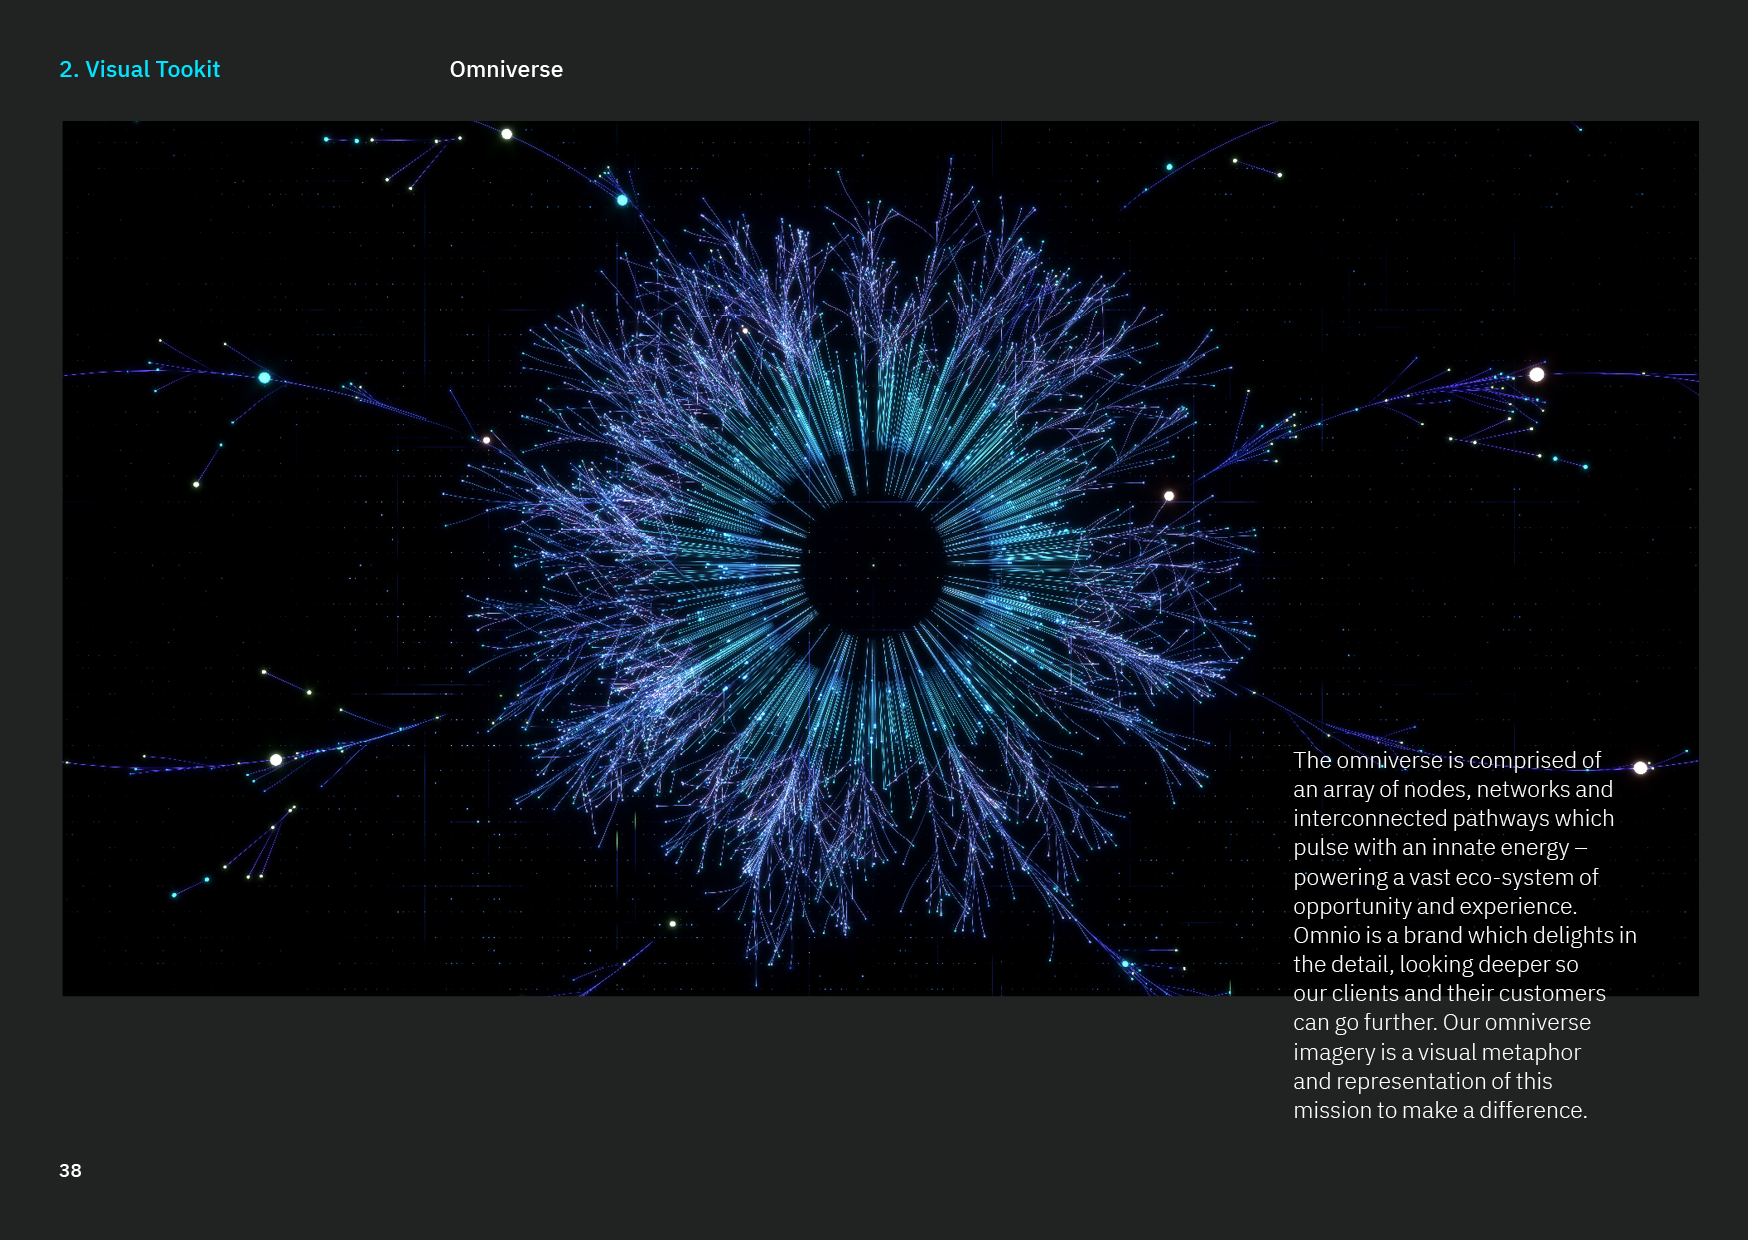Click the text 'mission to make a difference.'
The image size is (1748, 1240).
point(1440,1110)
